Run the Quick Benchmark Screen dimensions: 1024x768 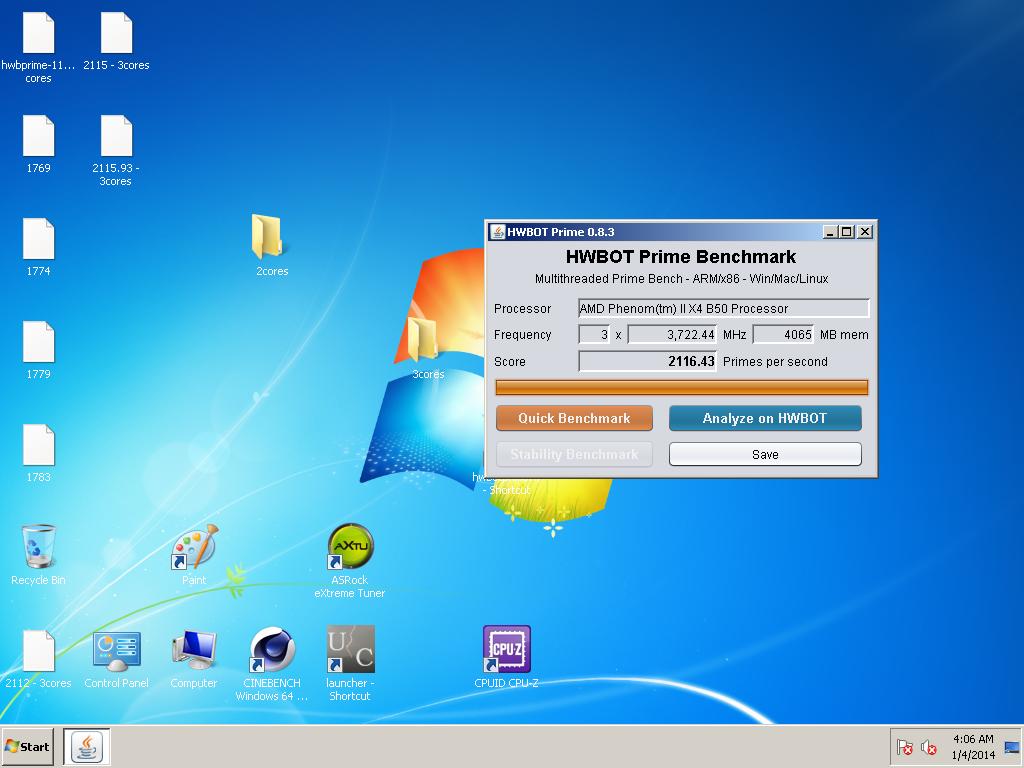pos(574,419)
